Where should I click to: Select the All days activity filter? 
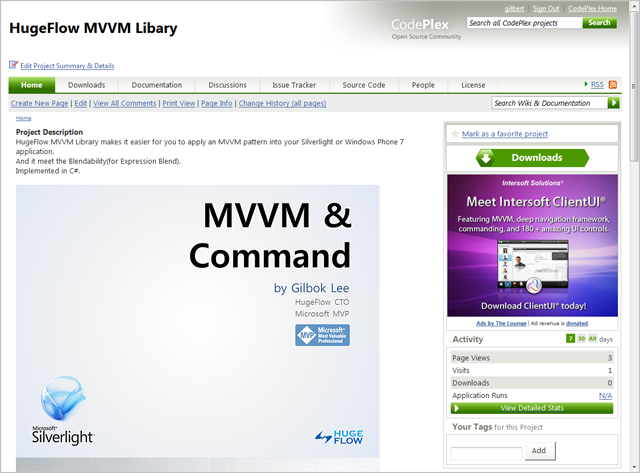[592, 338]
